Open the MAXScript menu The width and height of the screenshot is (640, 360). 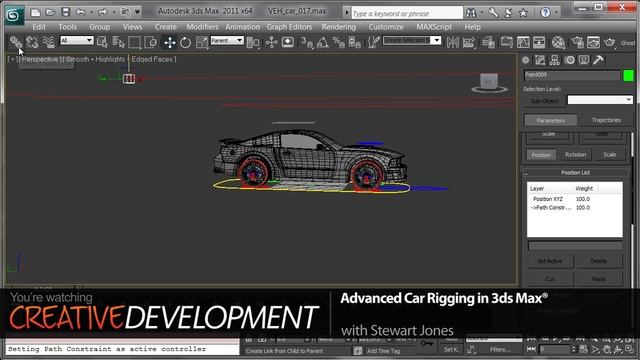click(434, 27)
